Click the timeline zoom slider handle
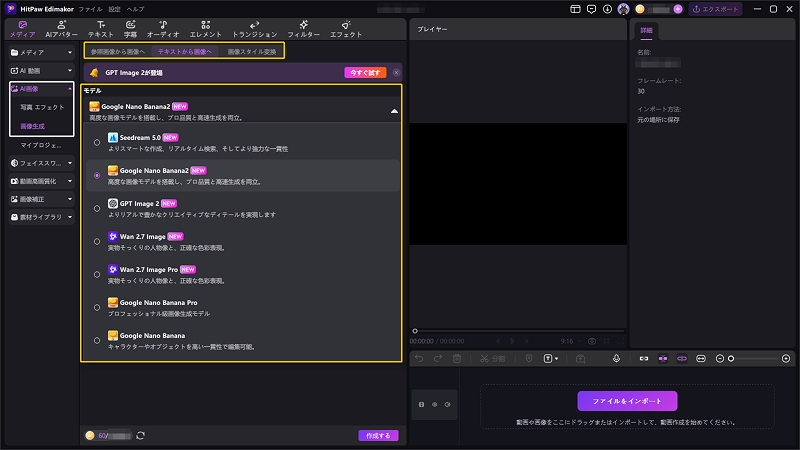The image size is (800, 450). point(731,359)
